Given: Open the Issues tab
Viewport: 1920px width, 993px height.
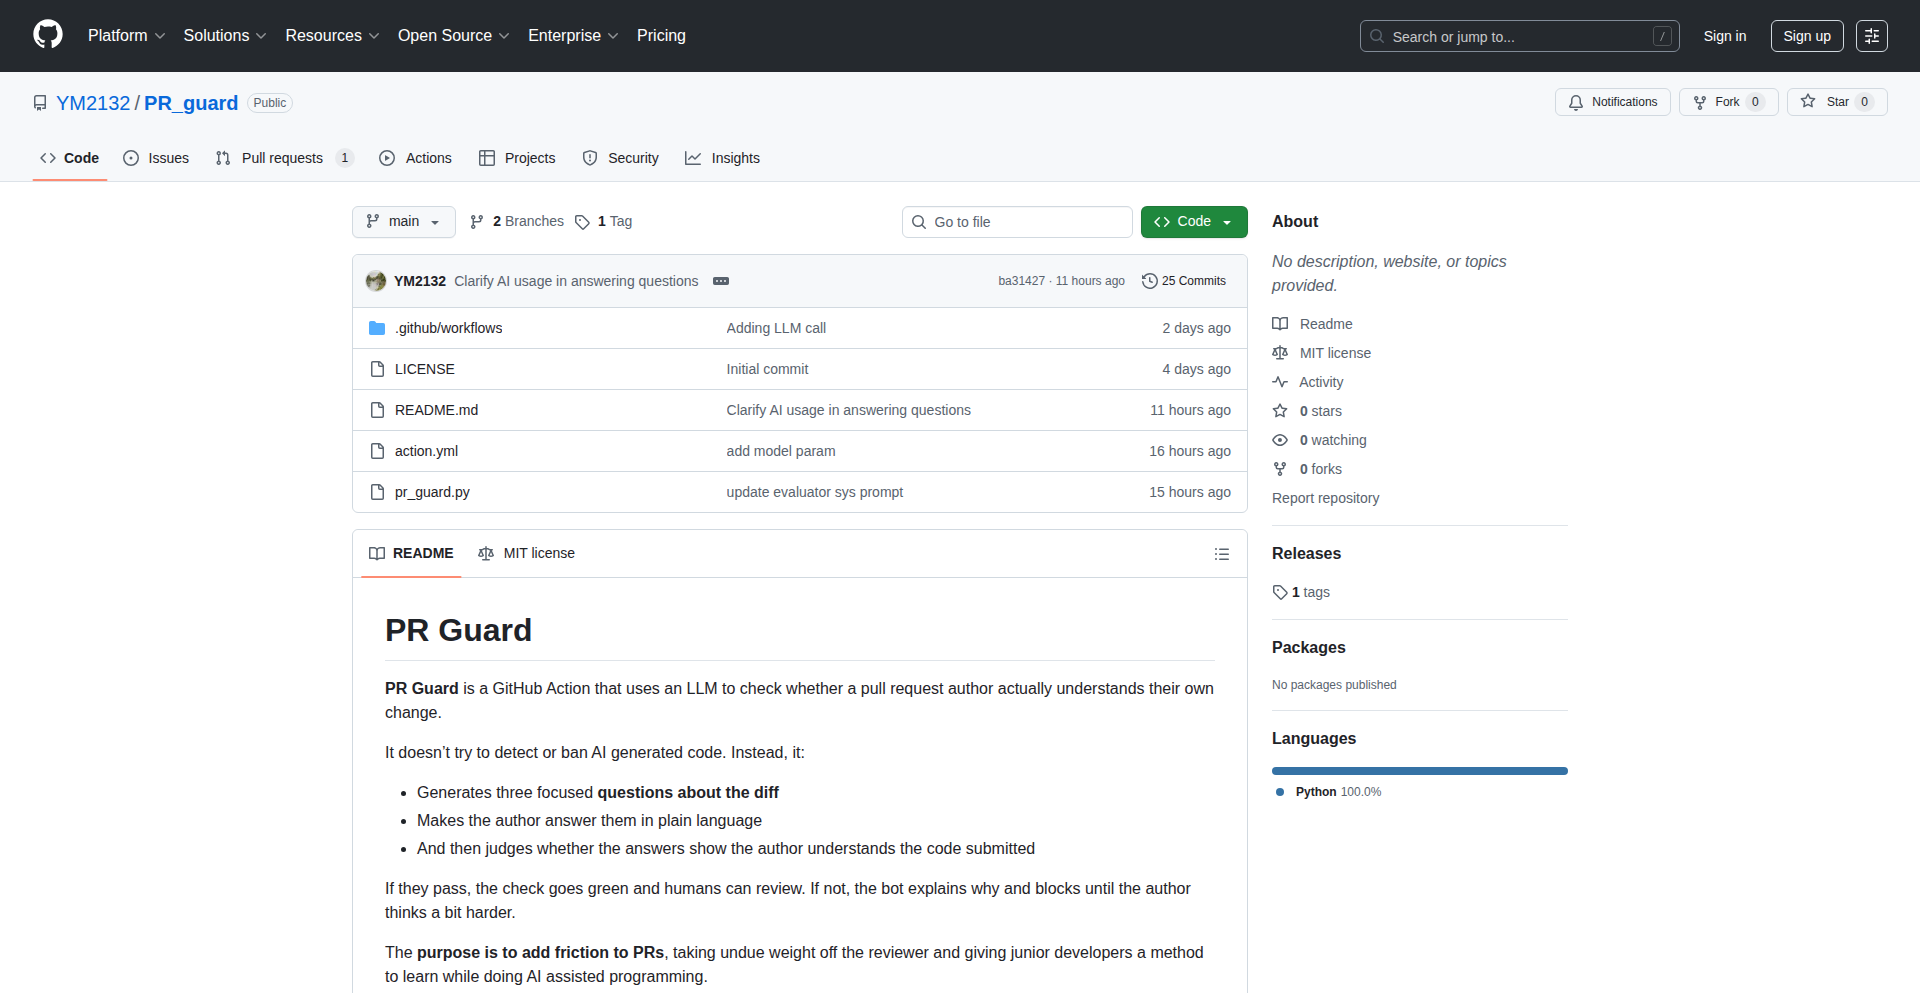Looking at the screenshot, I should [156, 158].
